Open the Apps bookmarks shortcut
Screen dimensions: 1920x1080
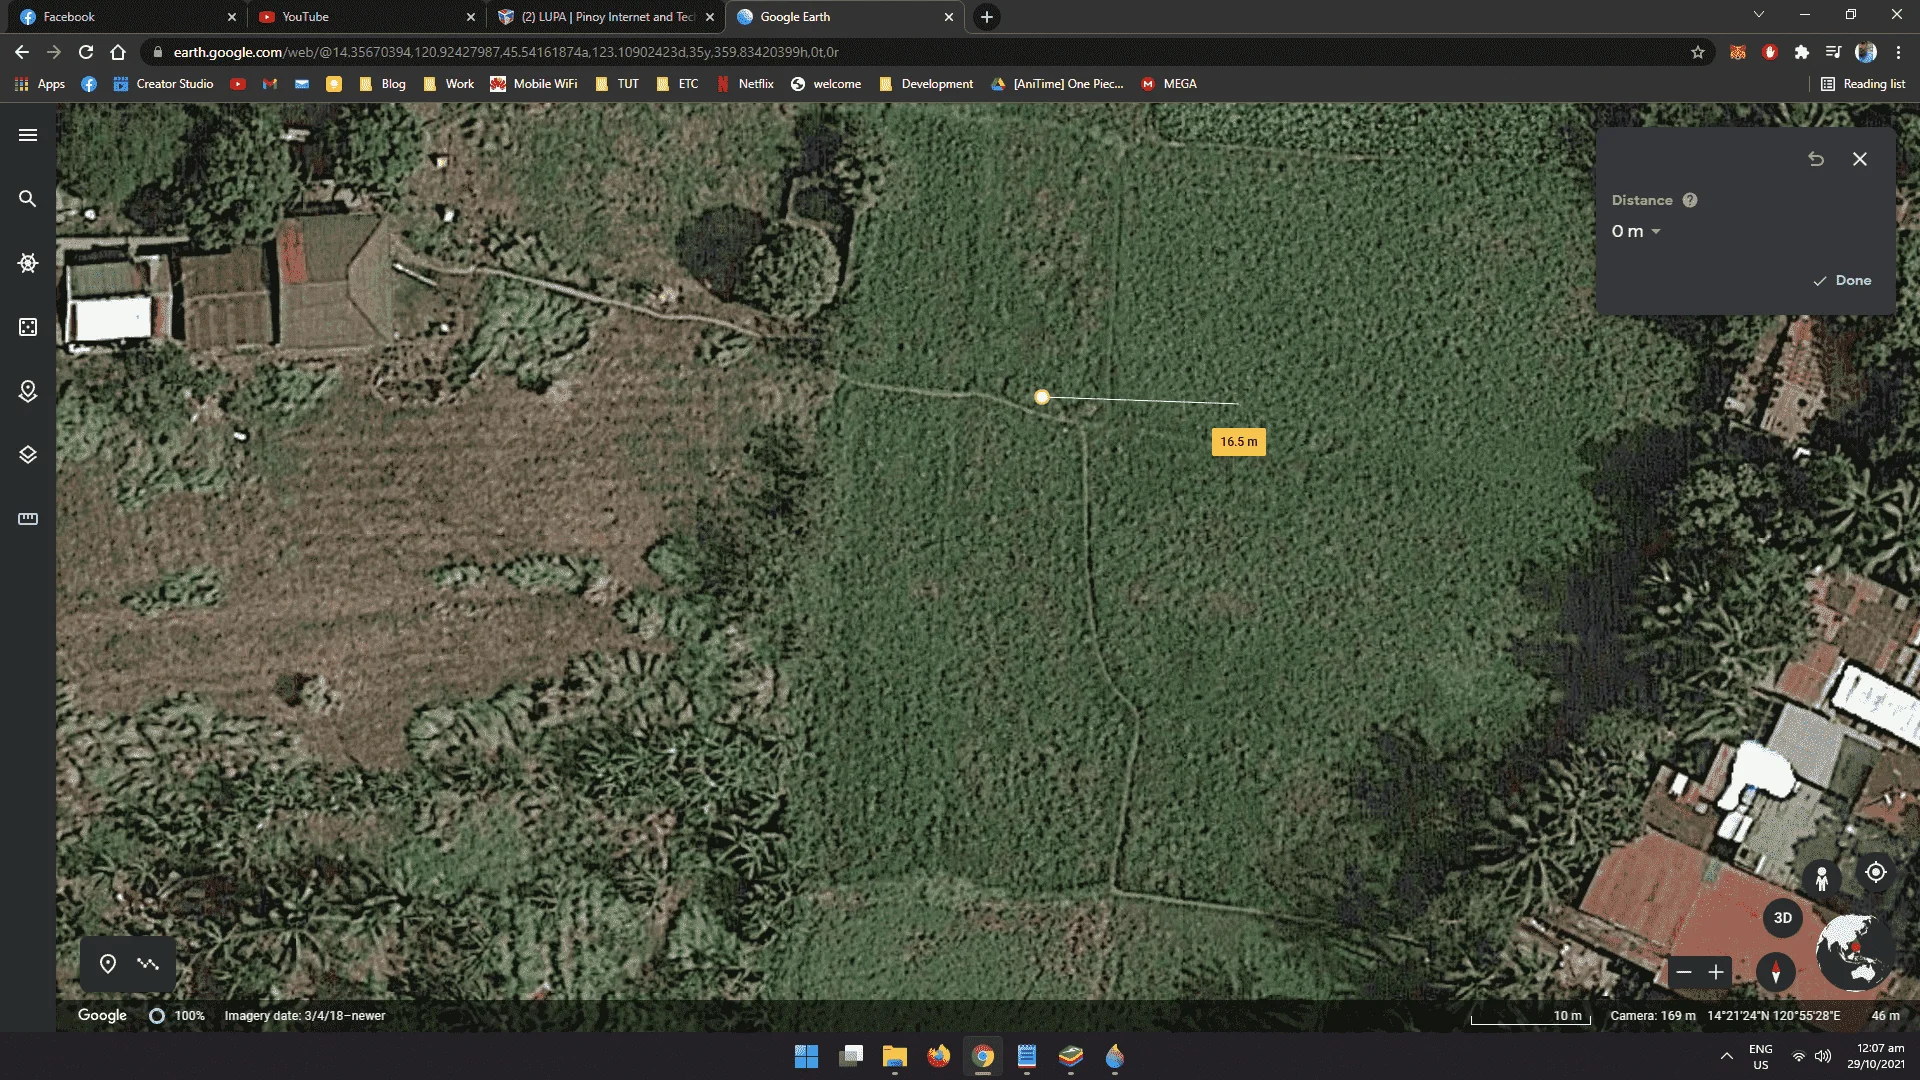pyautogui.click(x=40, y=84)
